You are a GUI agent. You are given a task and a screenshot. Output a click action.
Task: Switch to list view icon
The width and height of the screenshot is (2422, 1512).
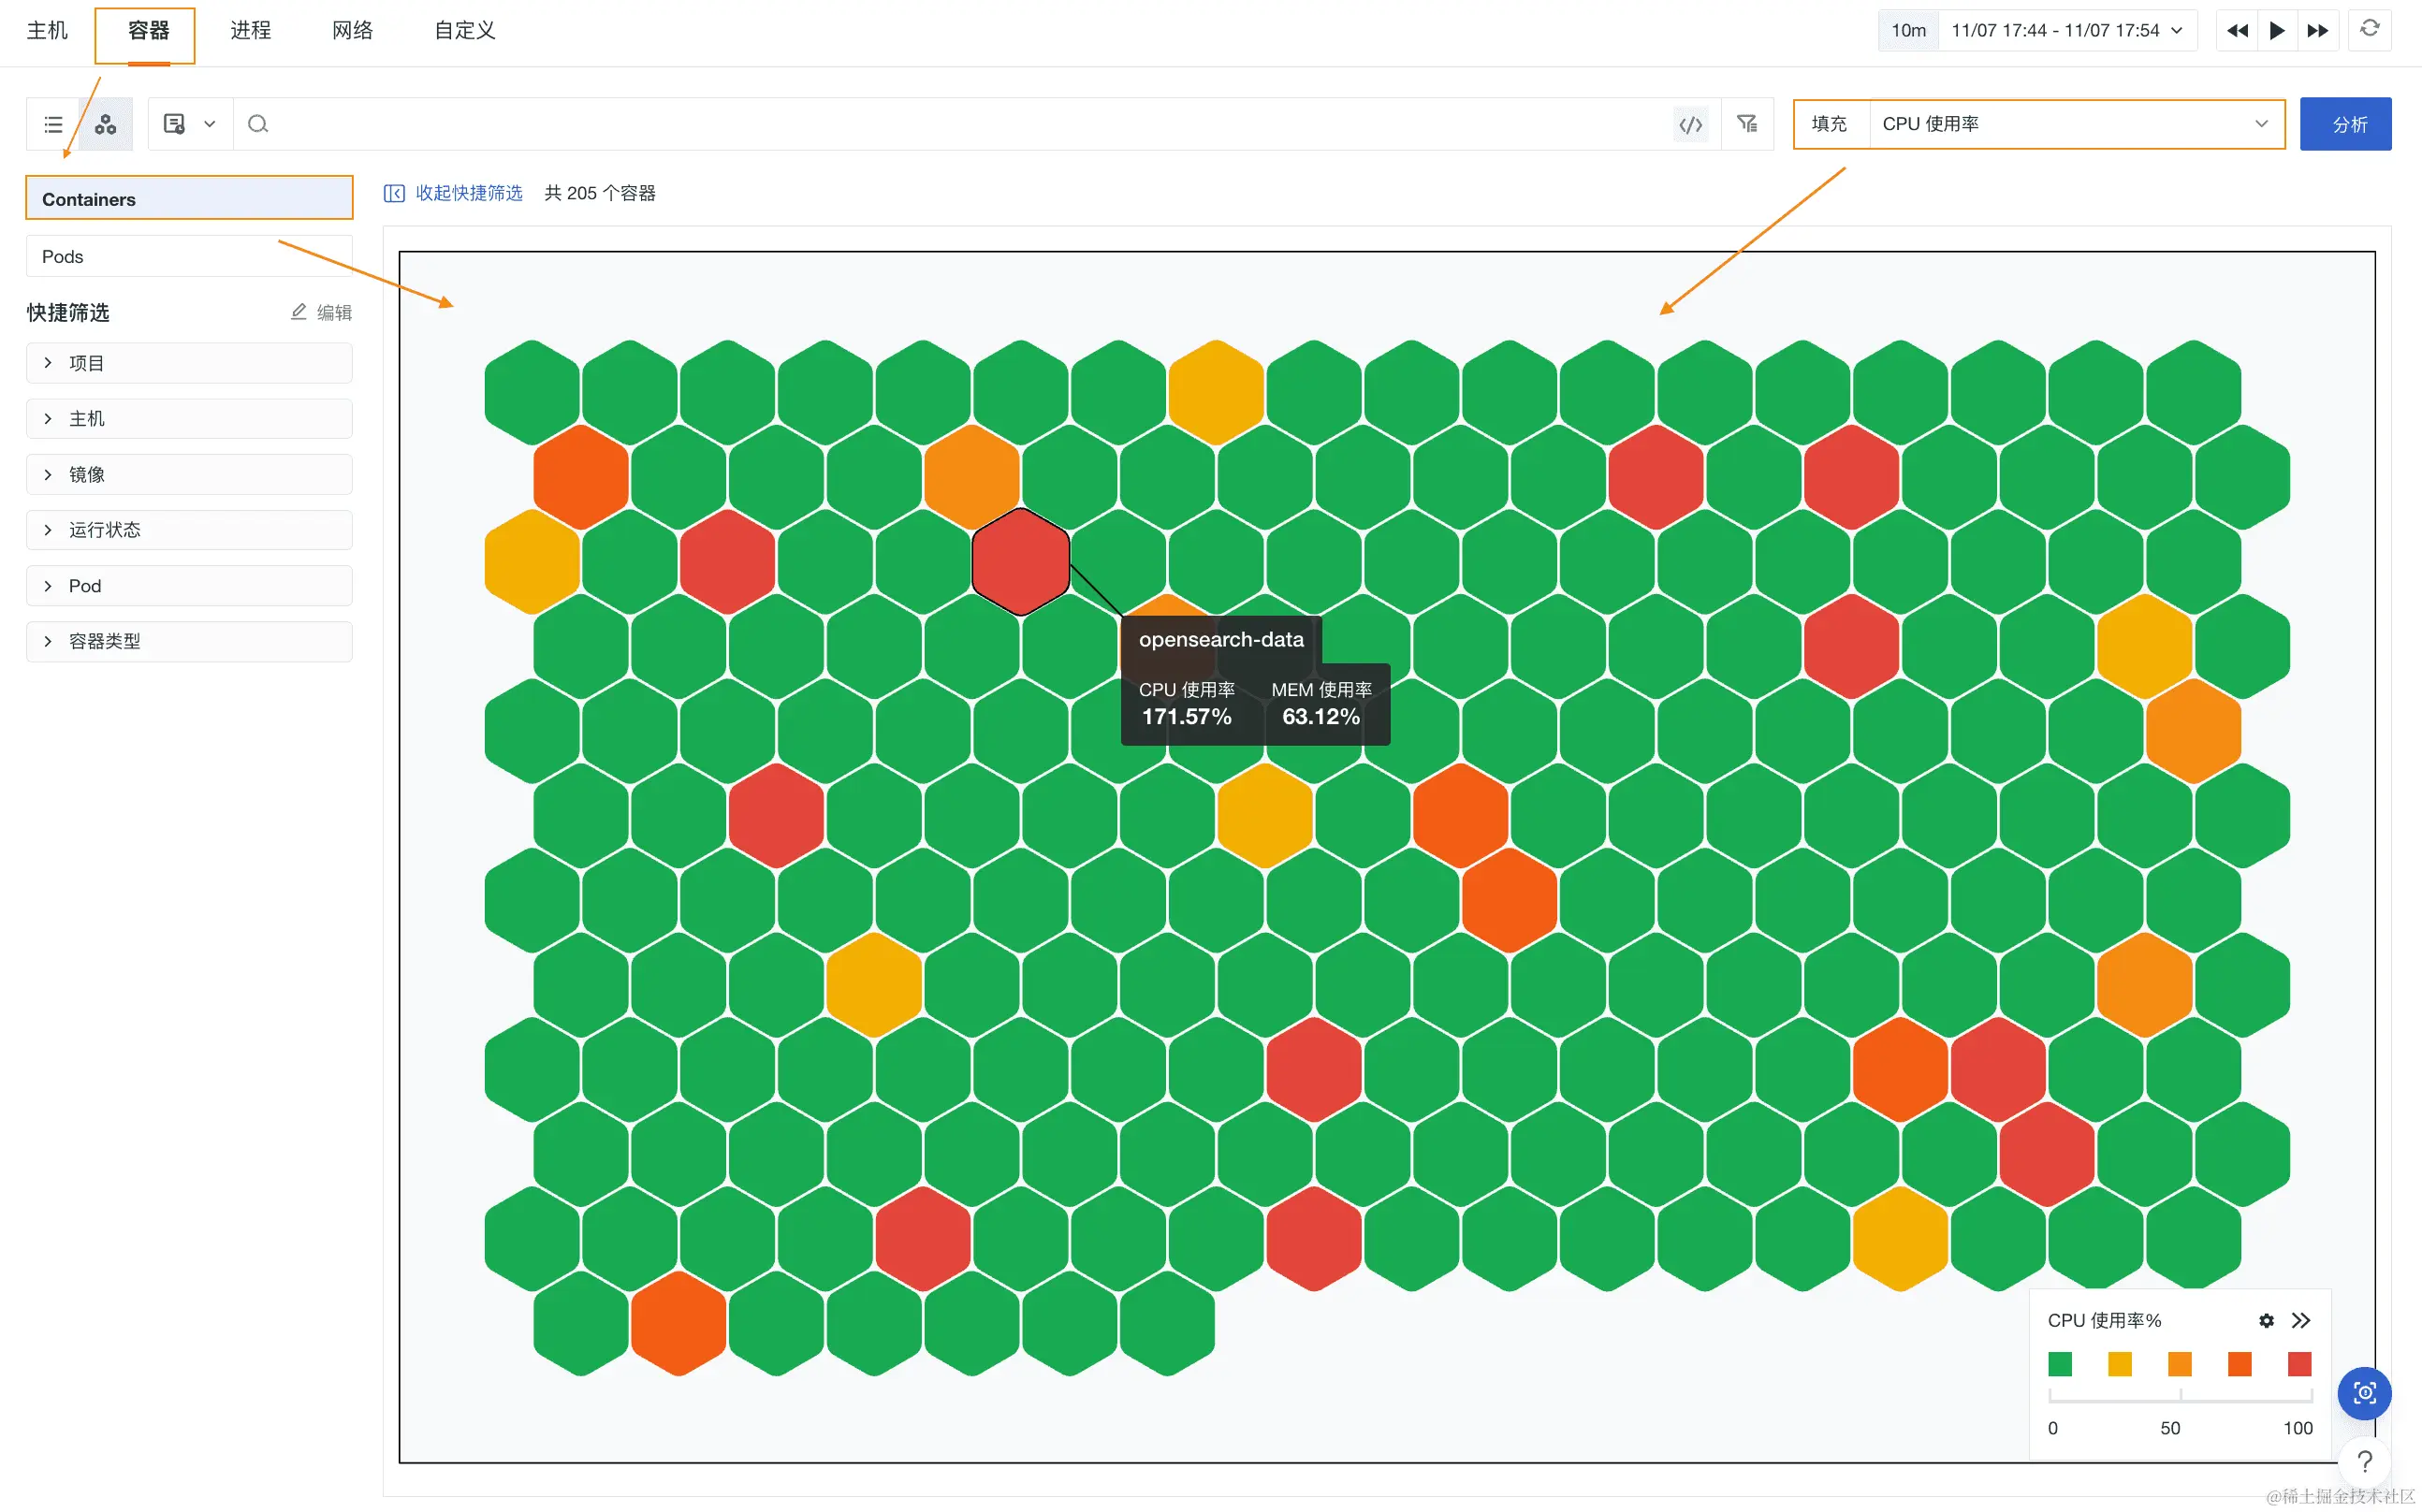pos(53,124)
